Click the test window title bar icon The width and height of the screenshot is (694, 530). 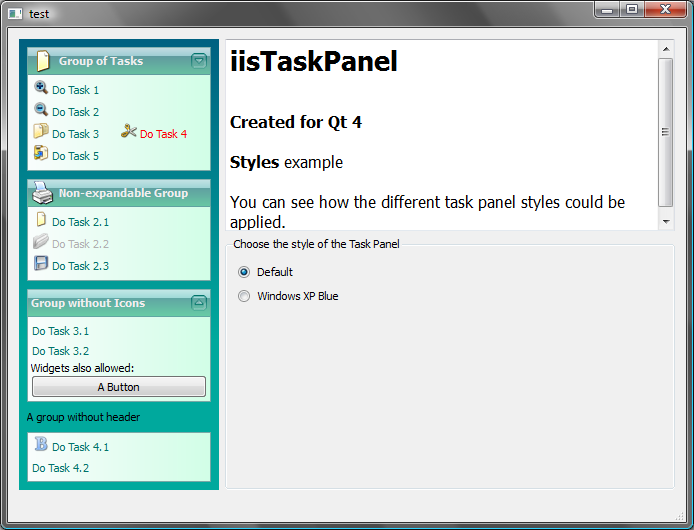click(15, 14)
